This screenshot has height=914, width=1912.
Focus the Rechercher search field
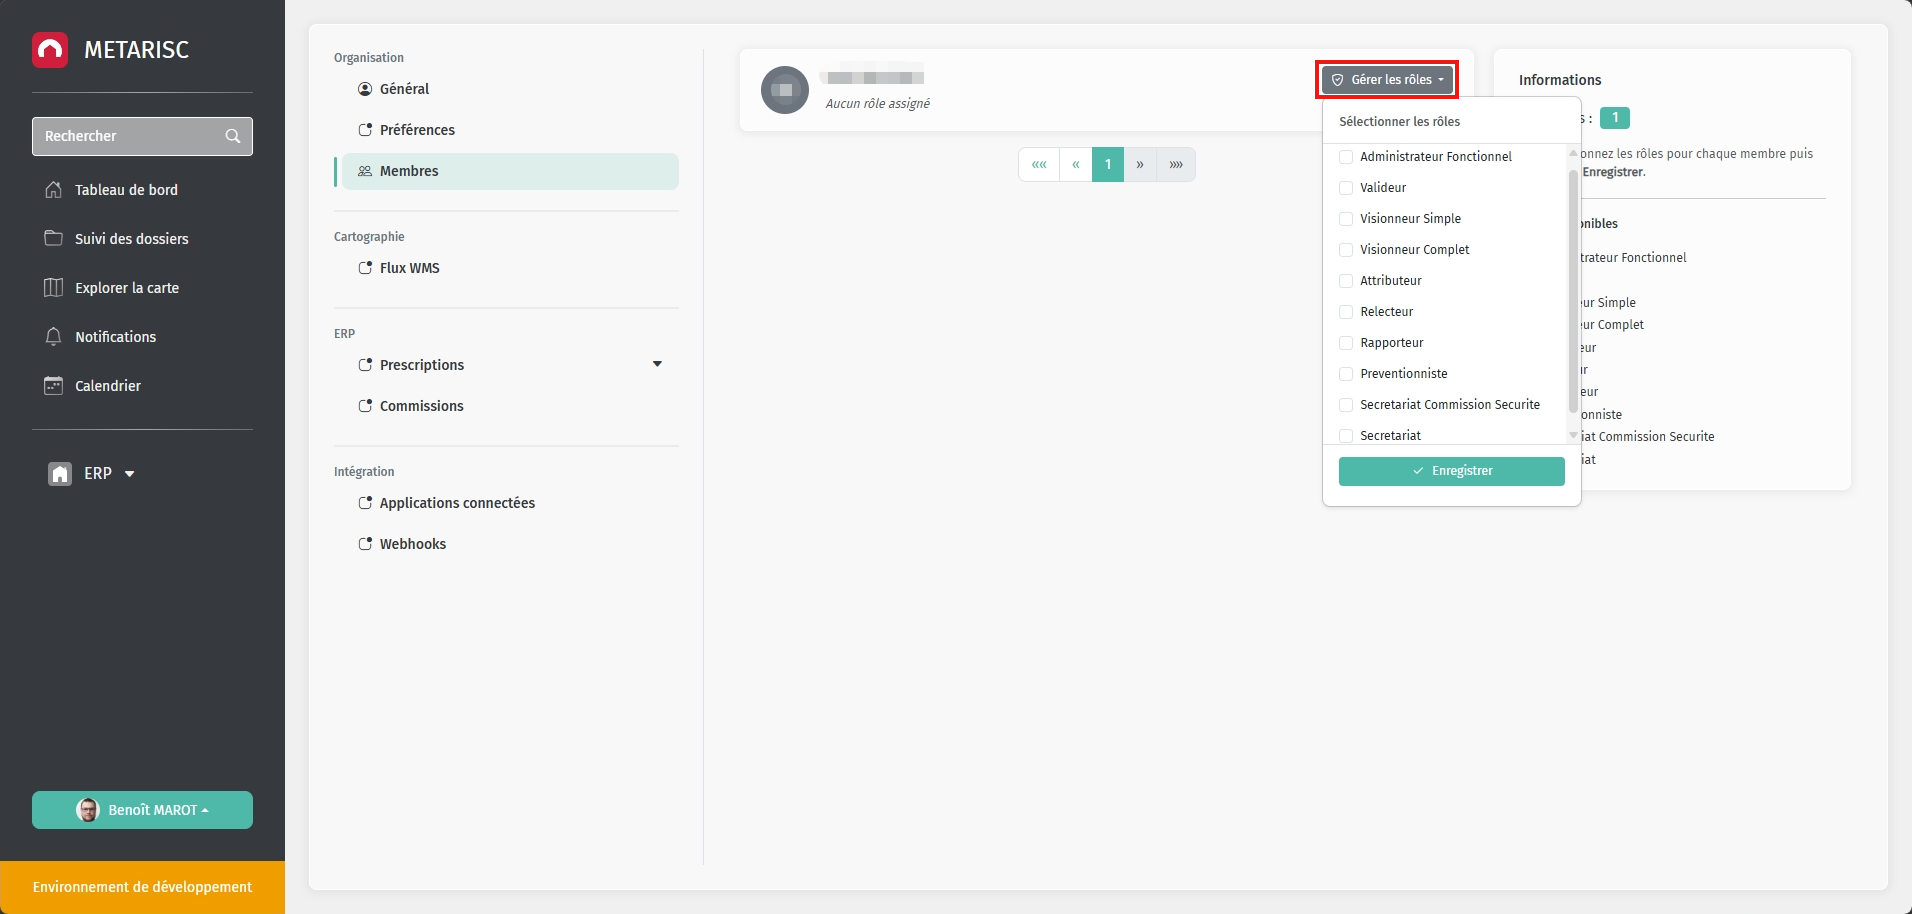[x=142, y=136]
